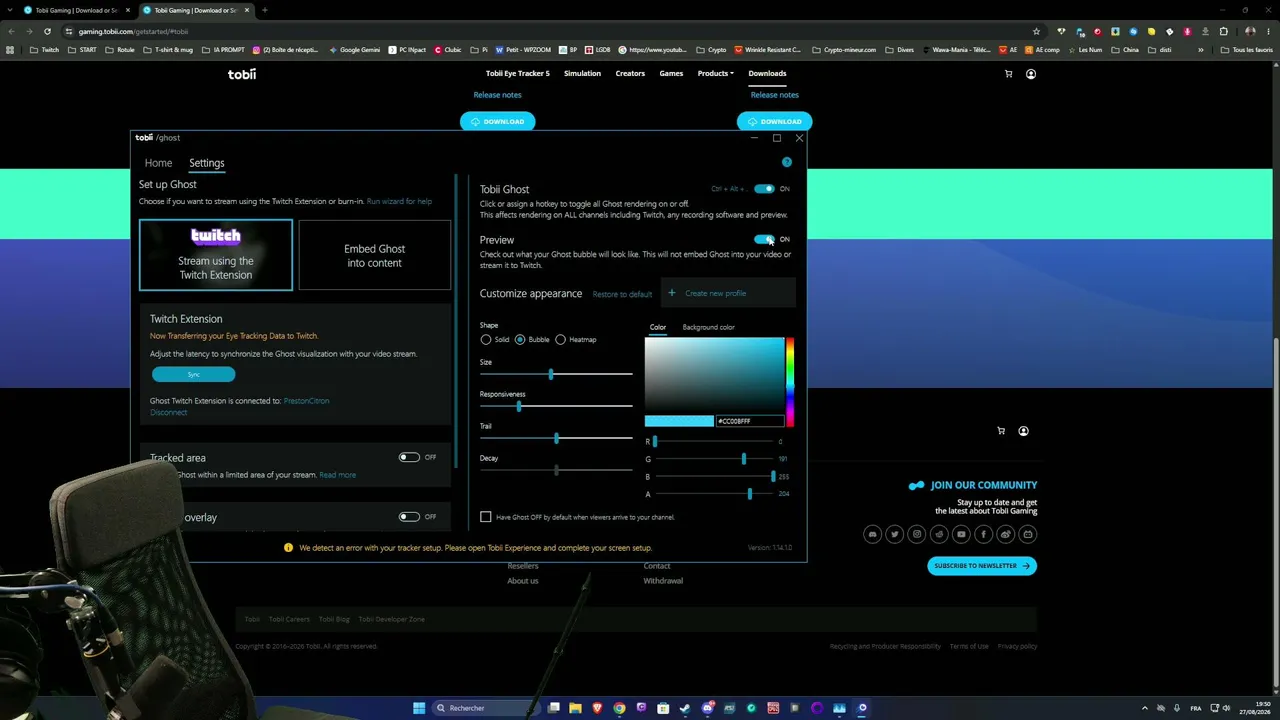
Task: Reload the browser page
Action: 47,31
